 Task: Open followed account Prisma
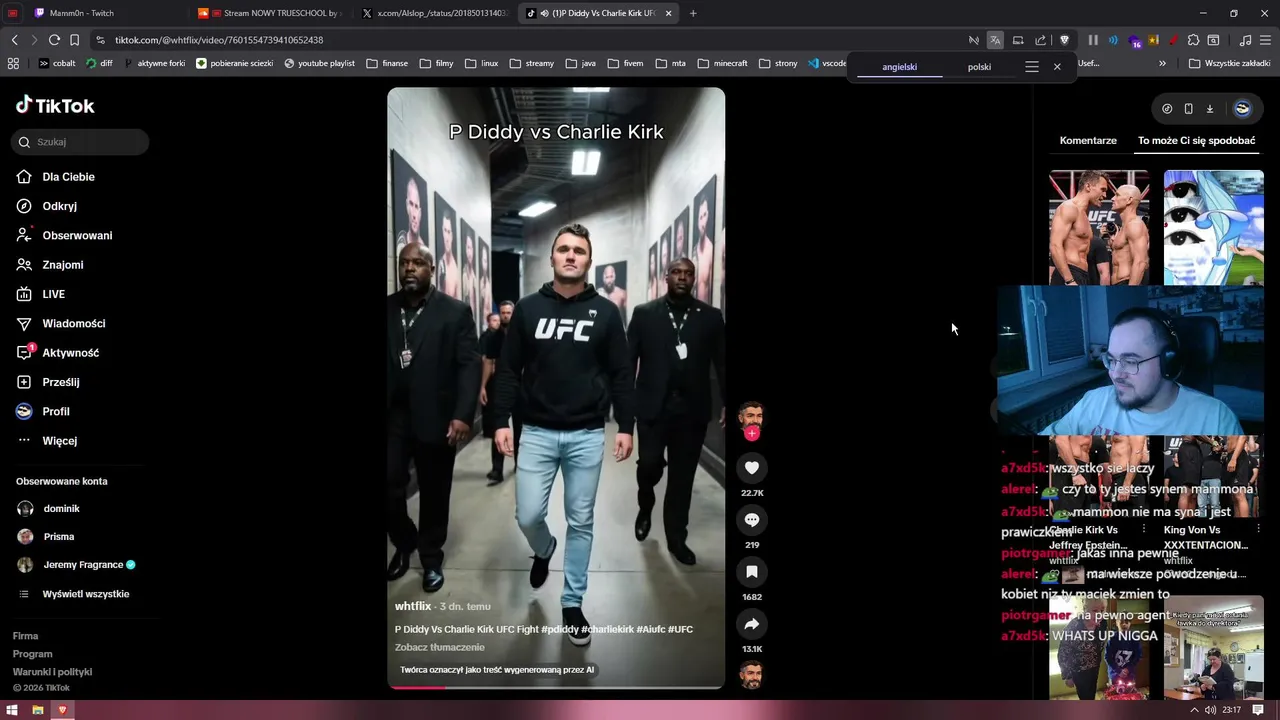click(x=46, y=537)
